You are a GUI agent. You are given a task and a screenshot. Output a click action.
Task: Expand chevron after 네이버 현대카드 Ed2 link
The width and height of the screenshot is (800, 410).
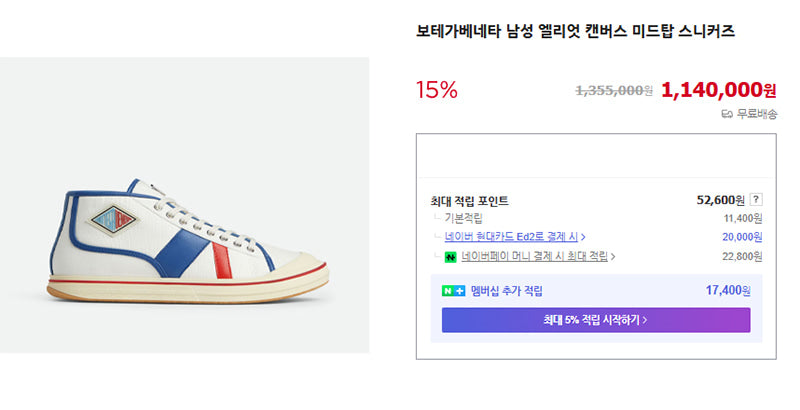click(x=583, y=237)
